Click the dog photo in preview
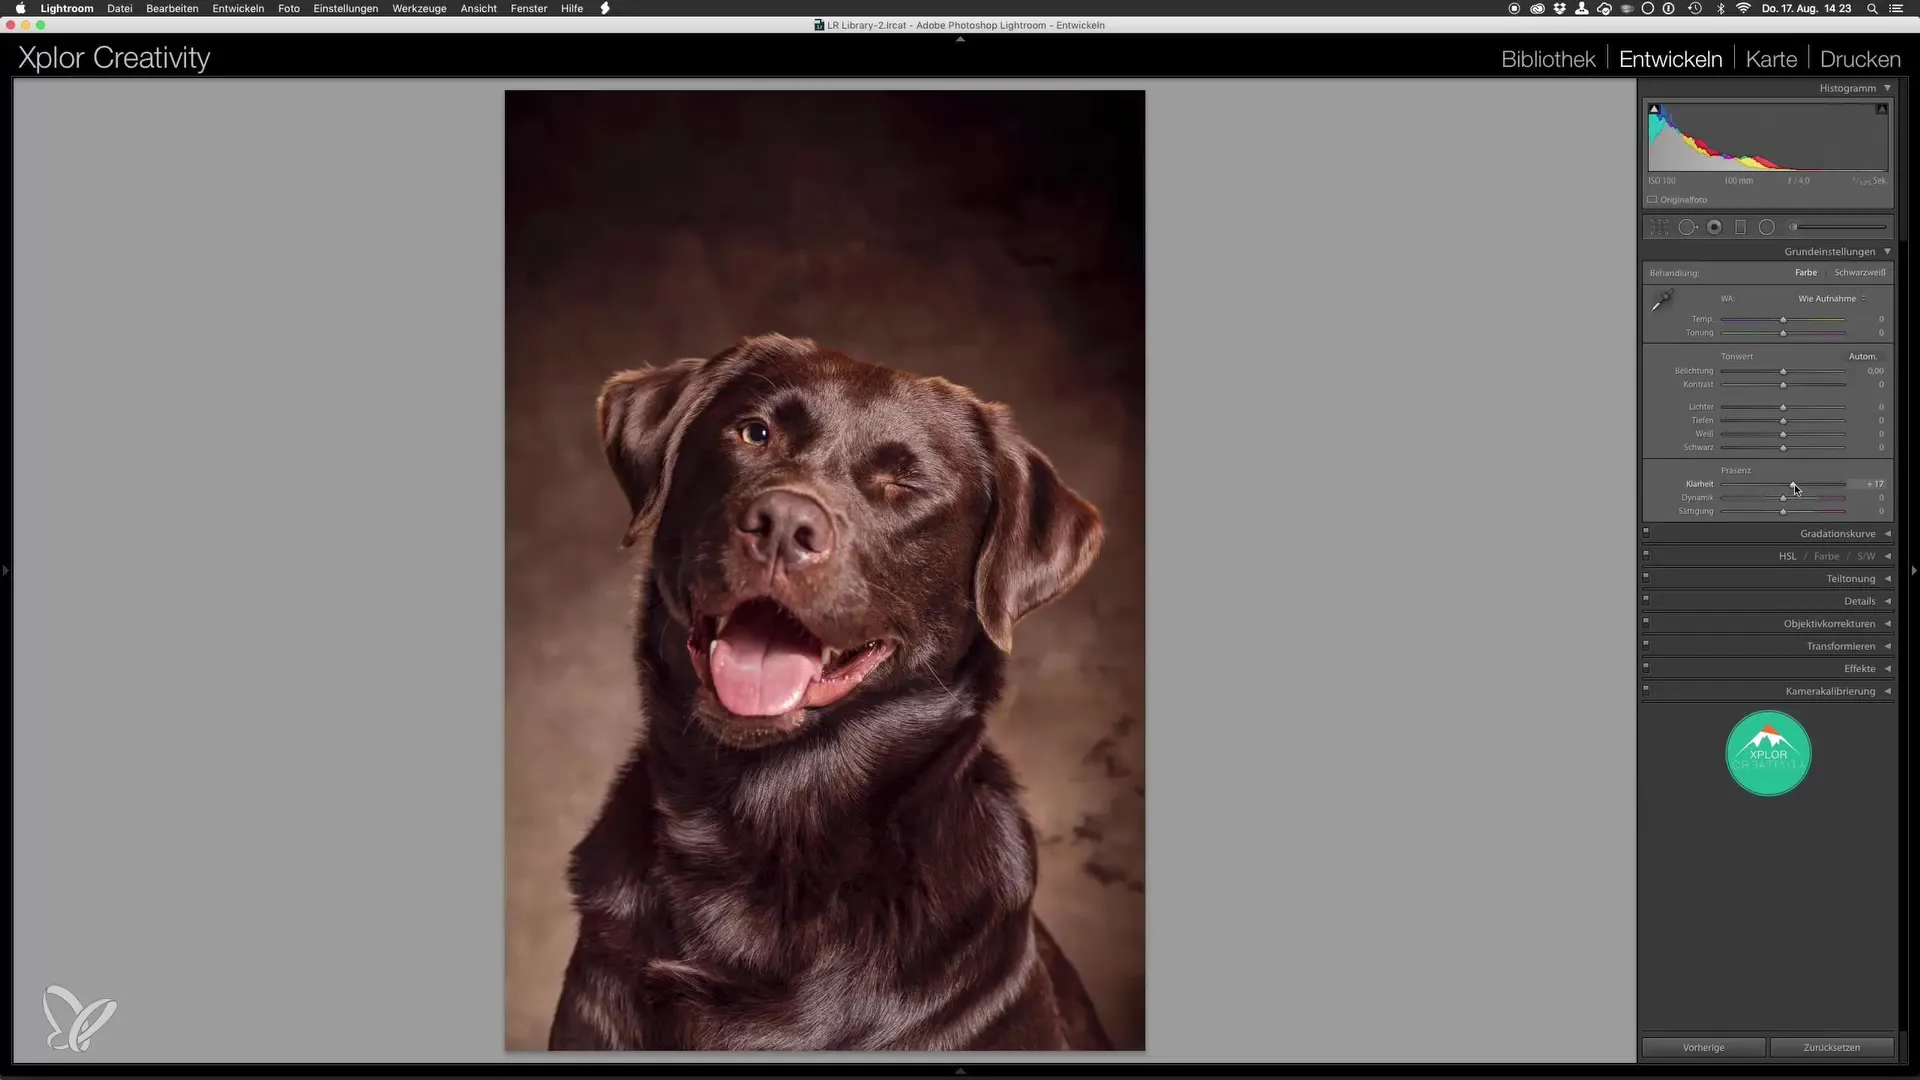 825,570
